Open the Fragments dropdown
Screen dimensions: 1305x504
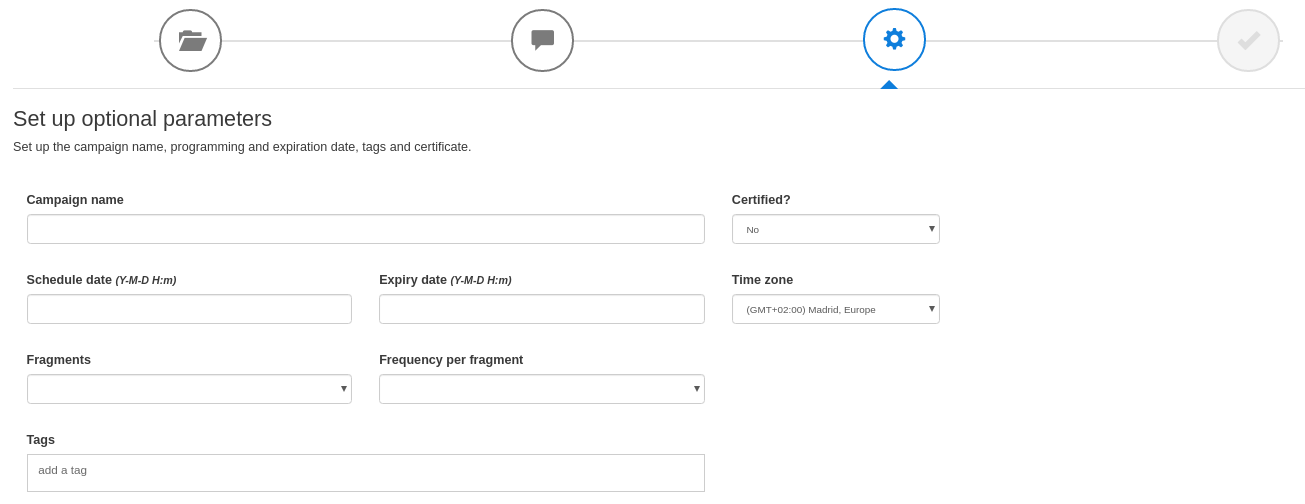pos(189,389)
